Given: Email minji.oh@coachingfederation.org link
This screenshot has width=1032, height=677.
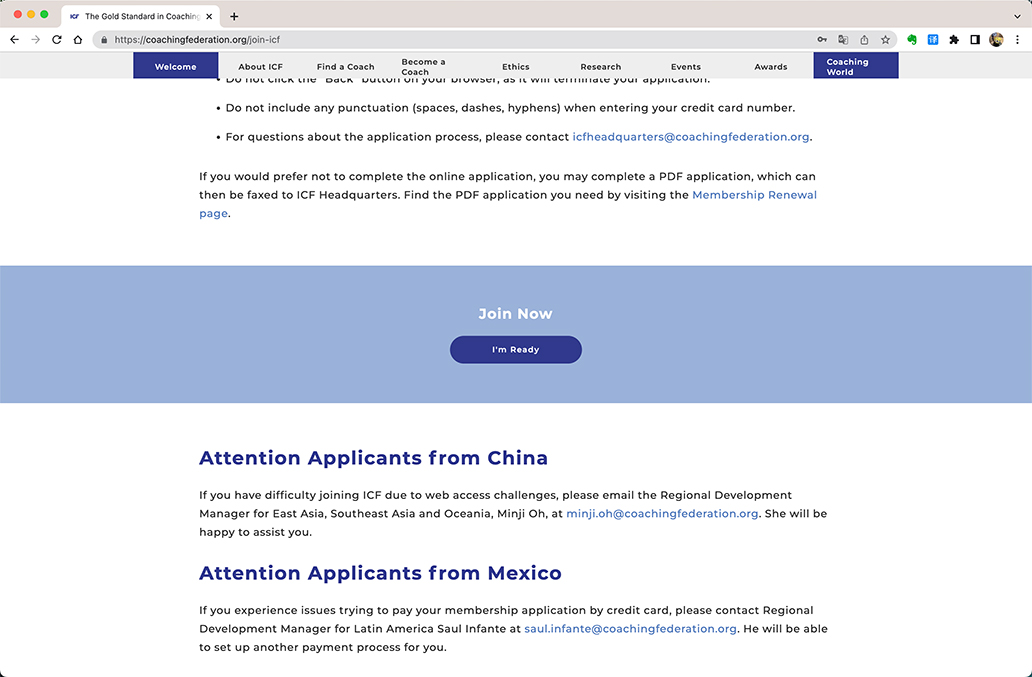Looking at the screenshot, I should (x=662, y=514).
